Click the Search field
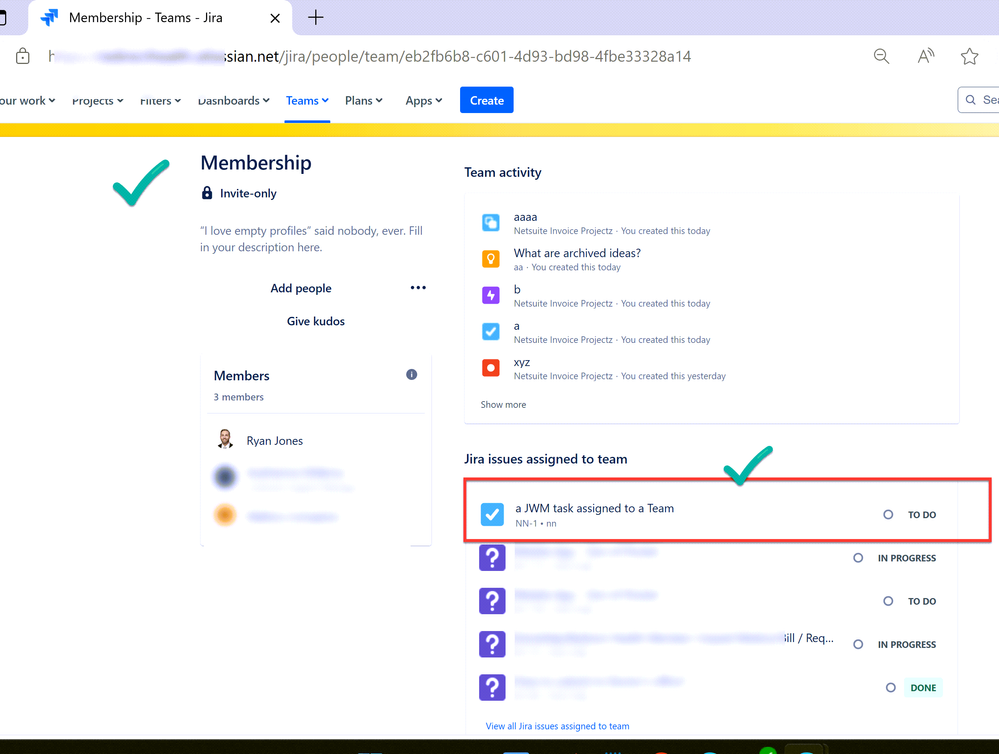 point(979,100)
